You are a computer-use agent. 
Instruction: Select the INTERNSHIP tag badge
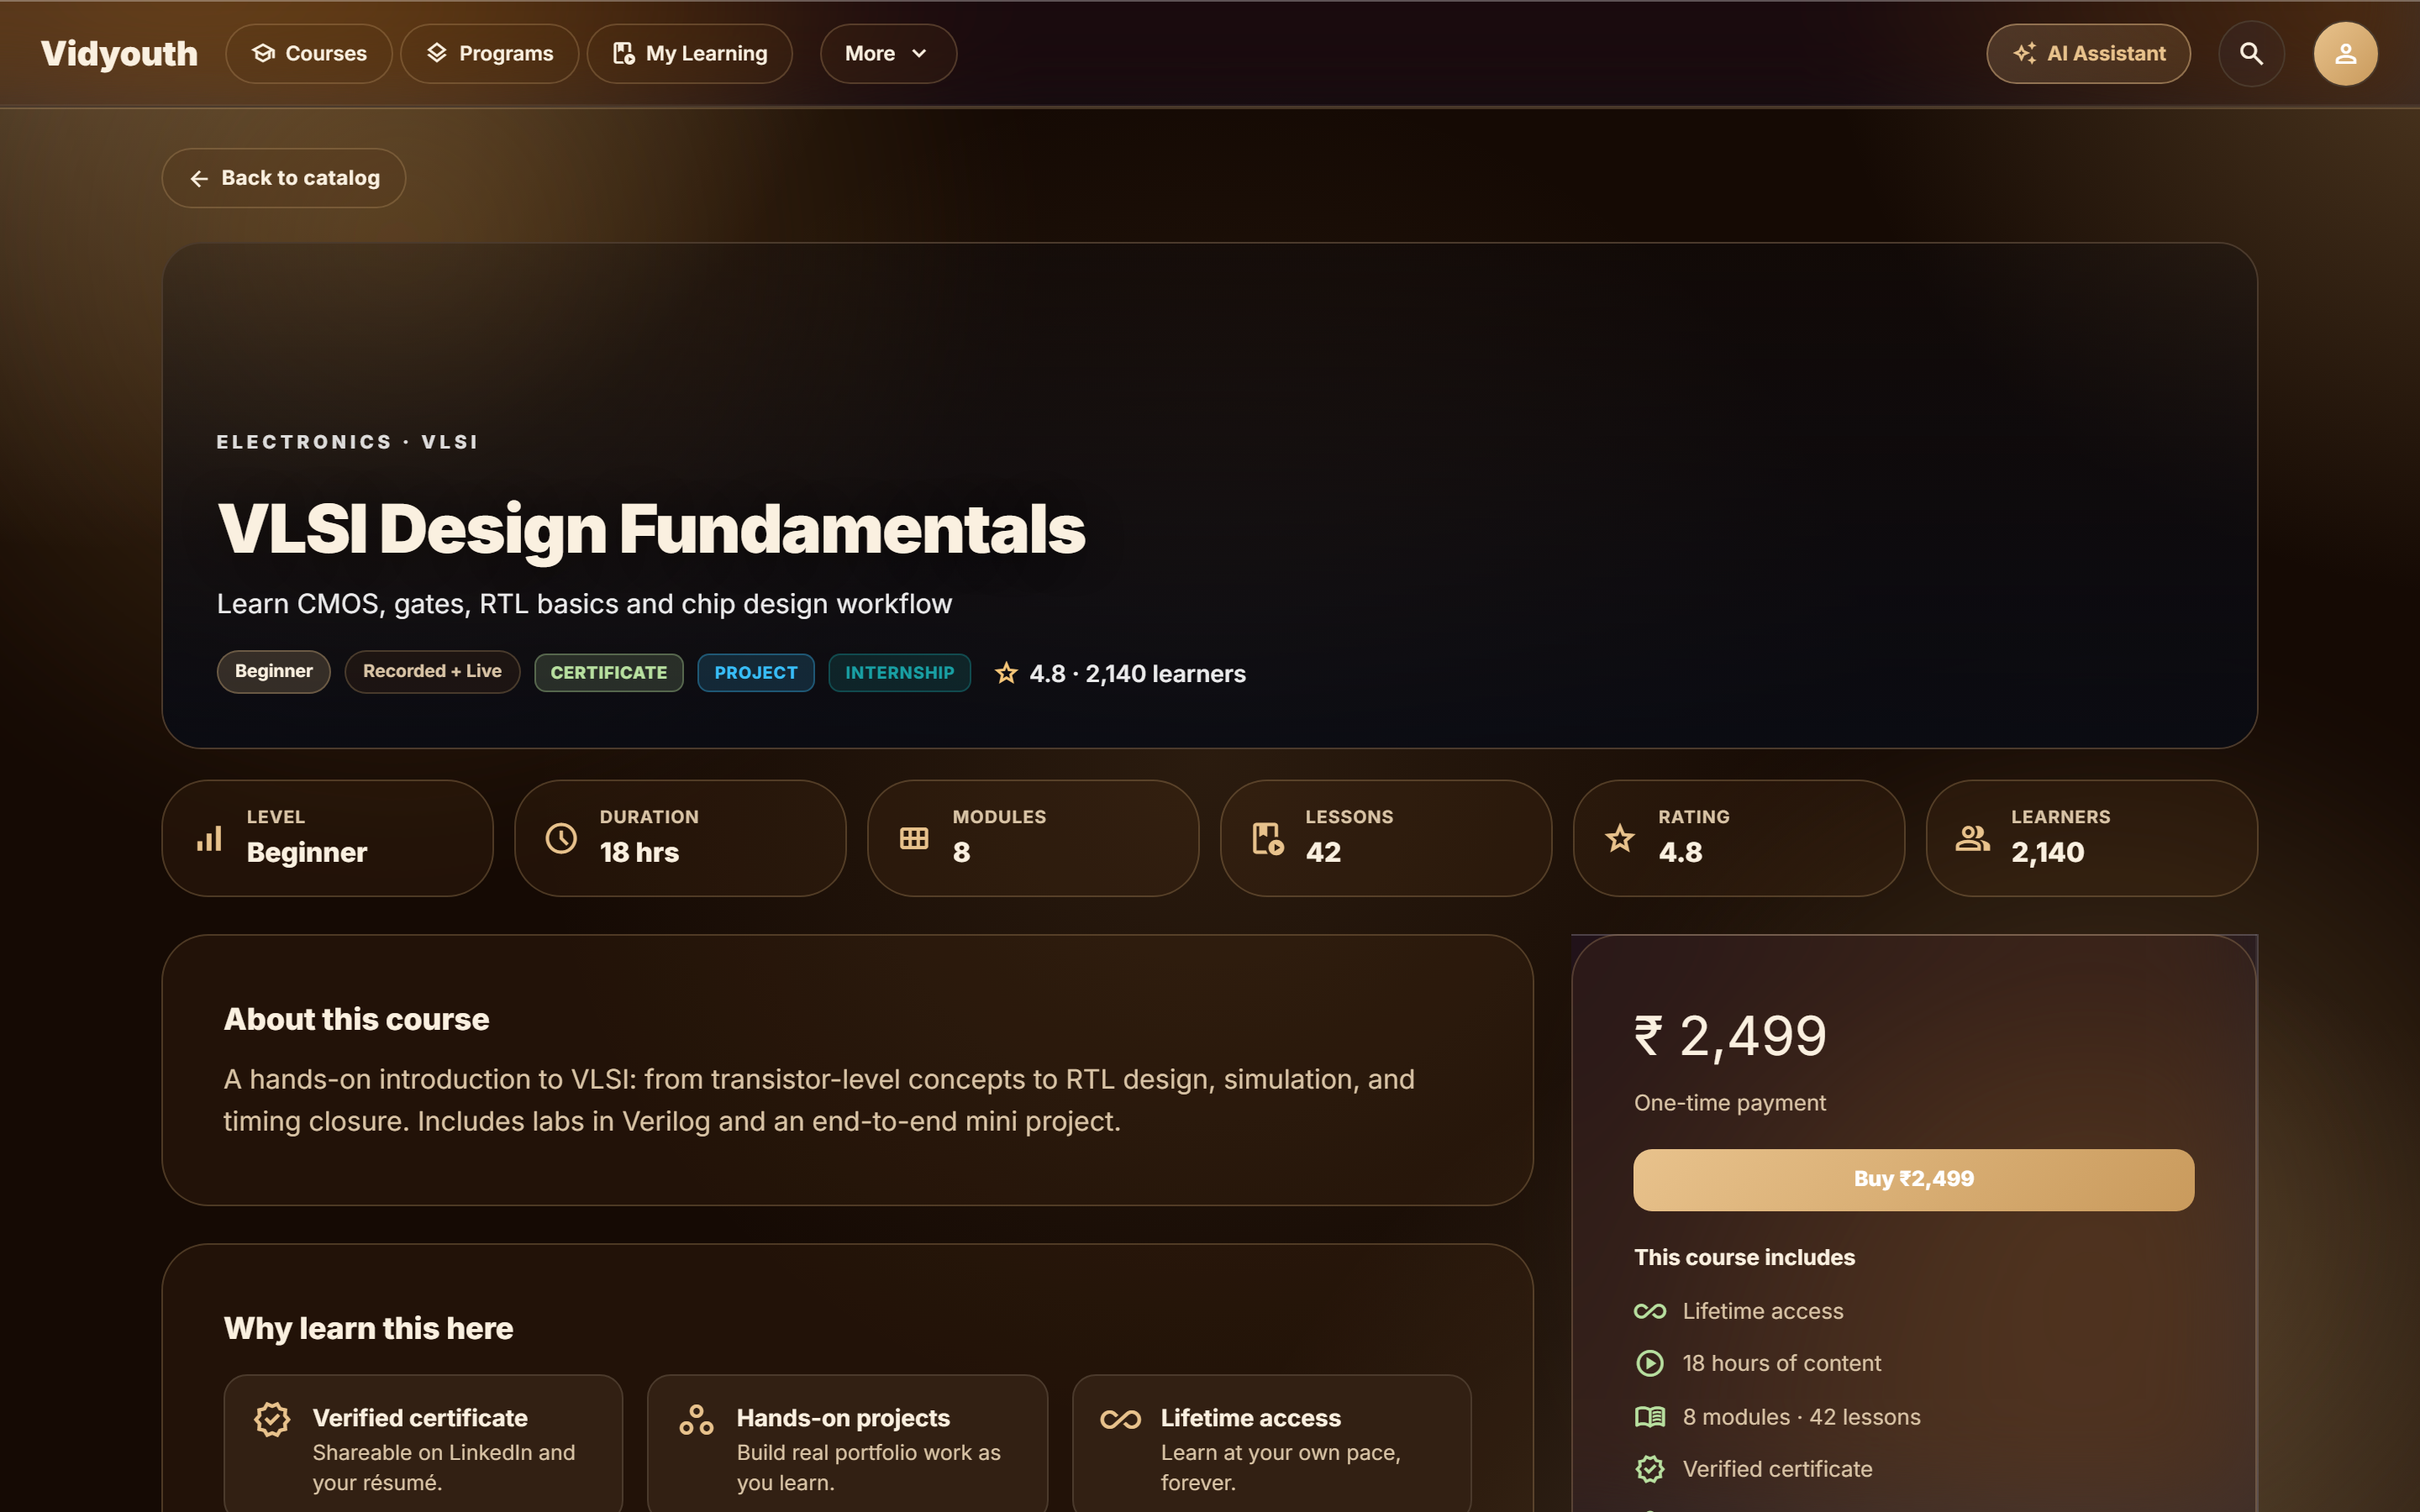pyautogui.click(x=899, y=673)
